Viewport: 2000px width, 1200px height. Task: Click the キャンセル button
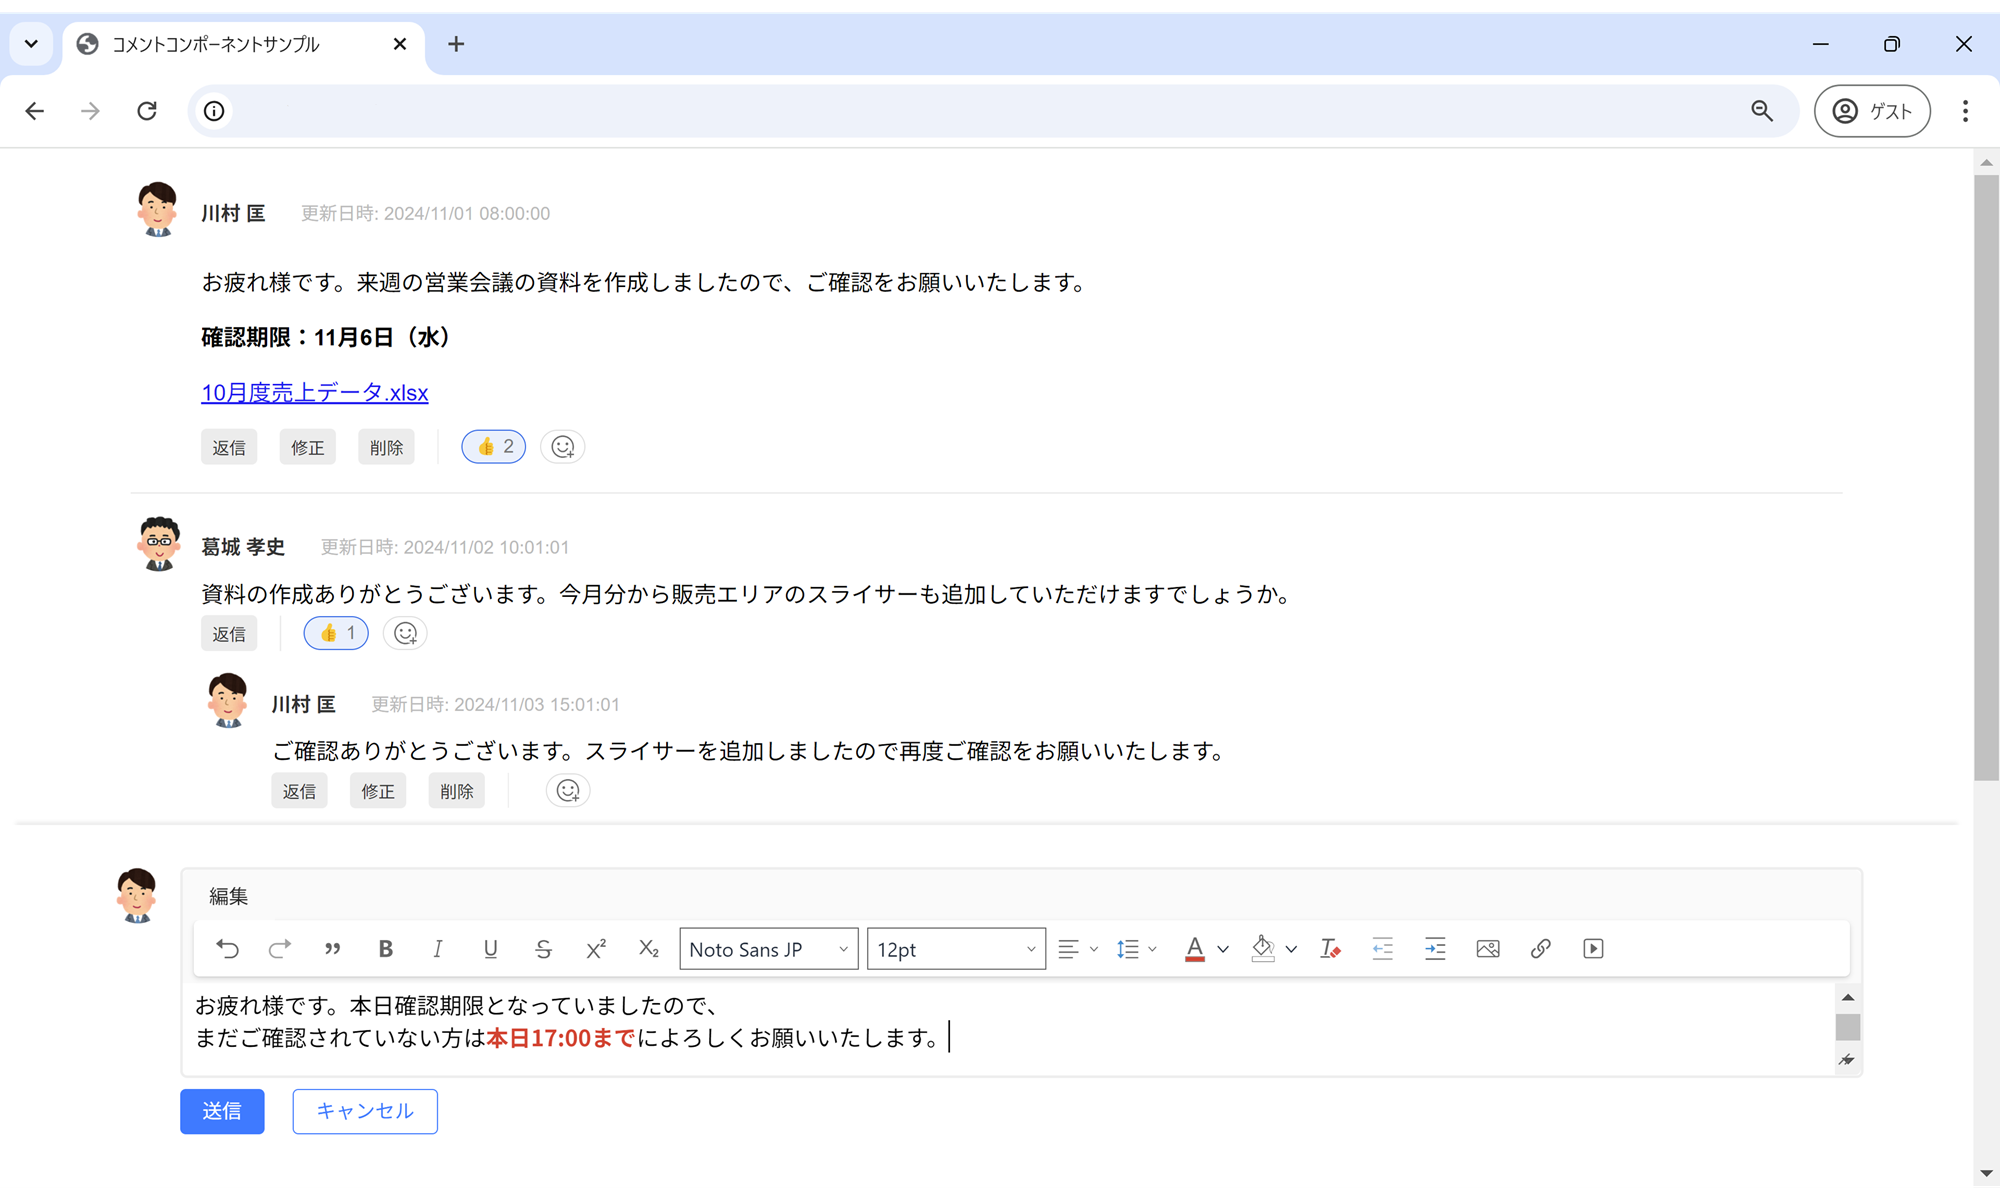pos(365,1111)
